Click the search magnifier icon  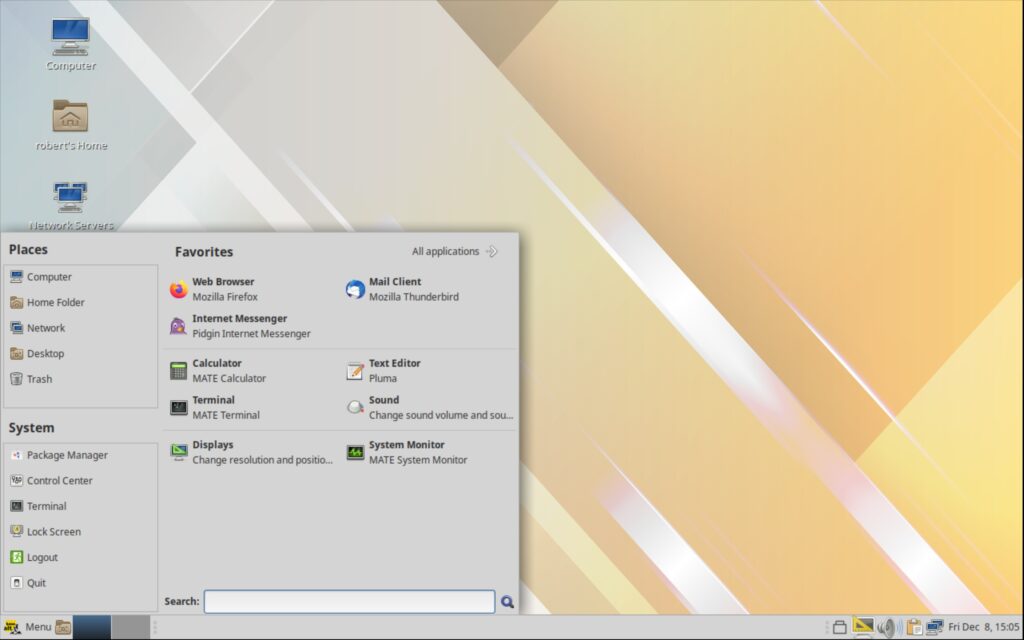(507, 601)
